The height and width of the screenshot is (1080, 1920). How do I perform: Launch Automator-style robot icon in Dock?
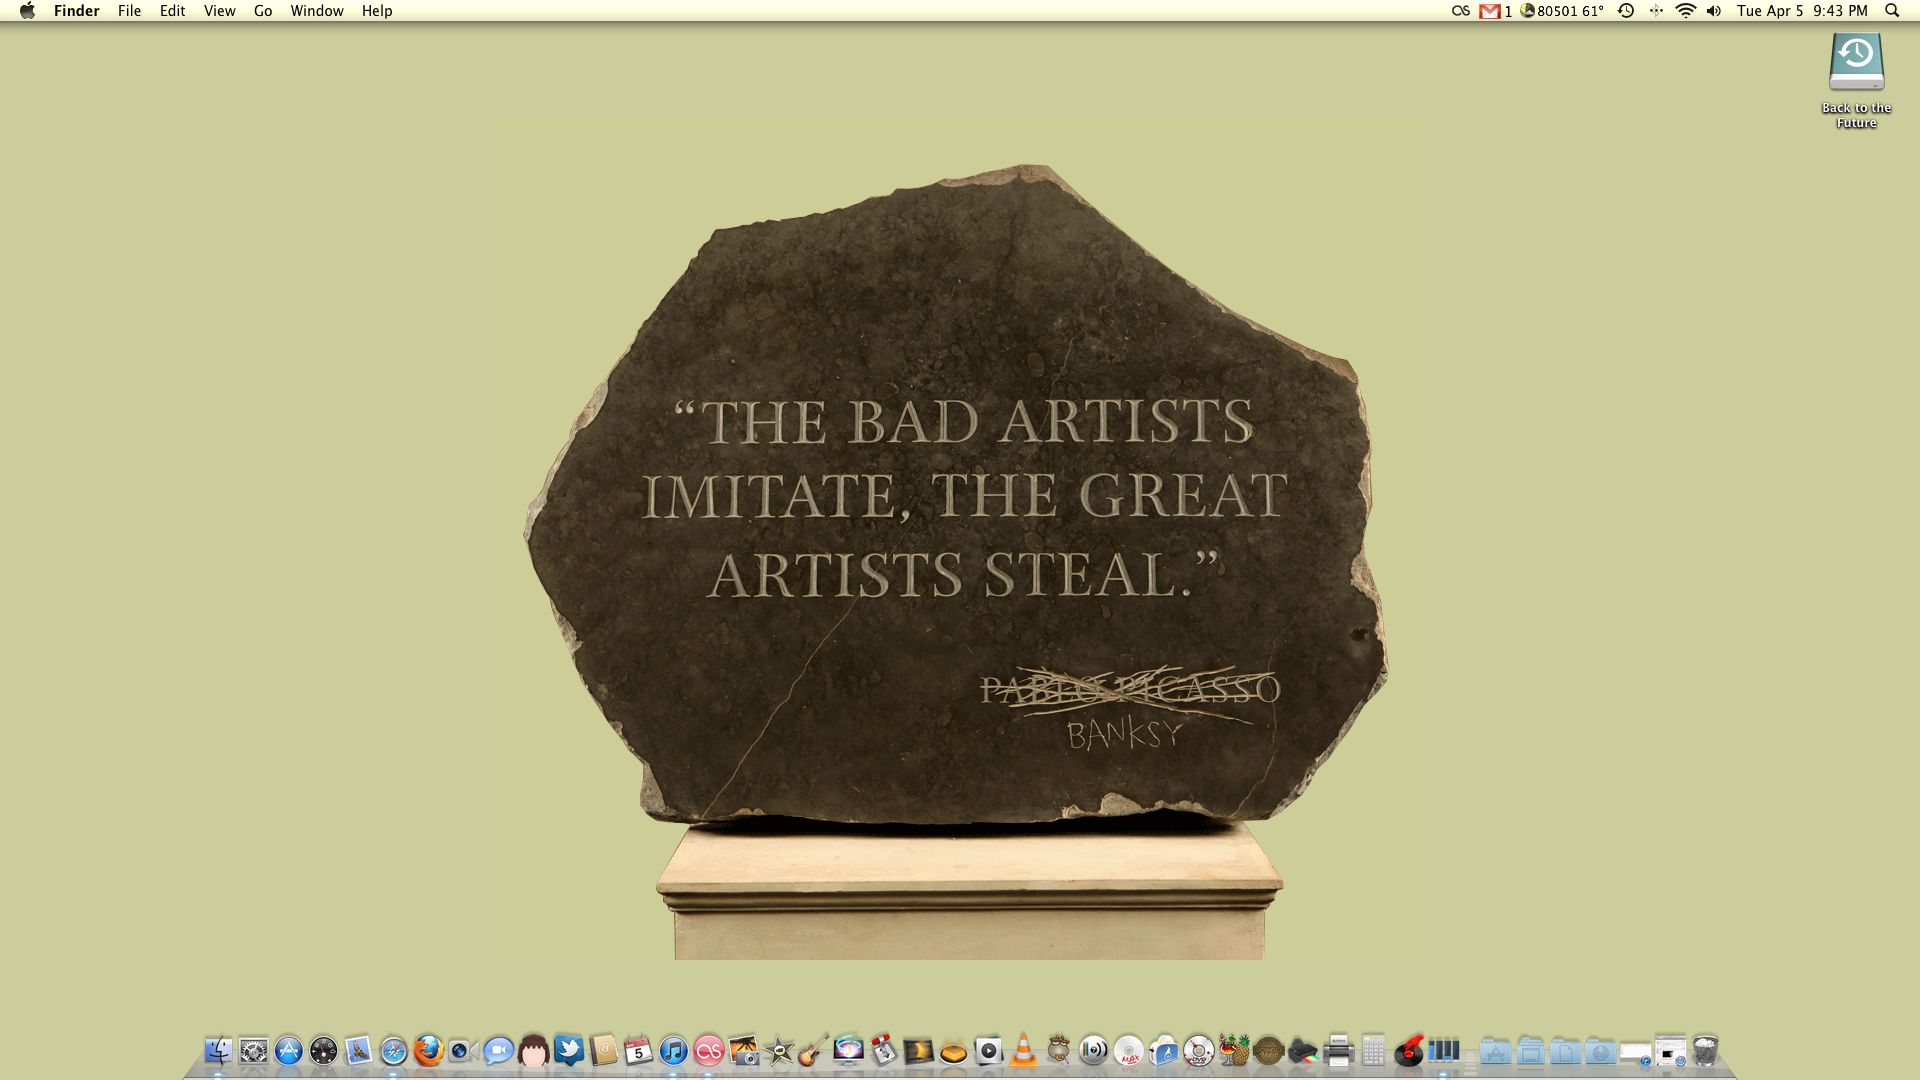click(883, 1051)
